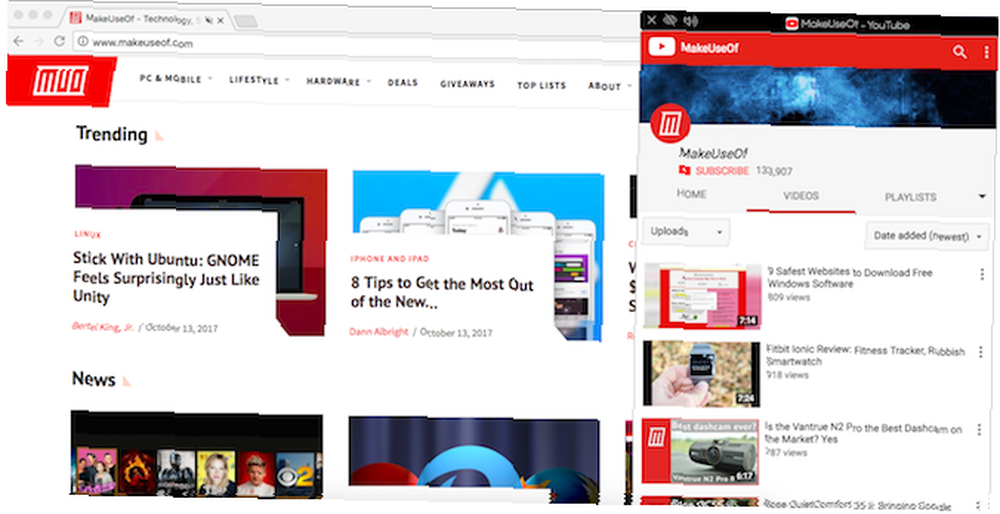Open the Giveaways menu item

pyautogui.click(x=467, y=84)
